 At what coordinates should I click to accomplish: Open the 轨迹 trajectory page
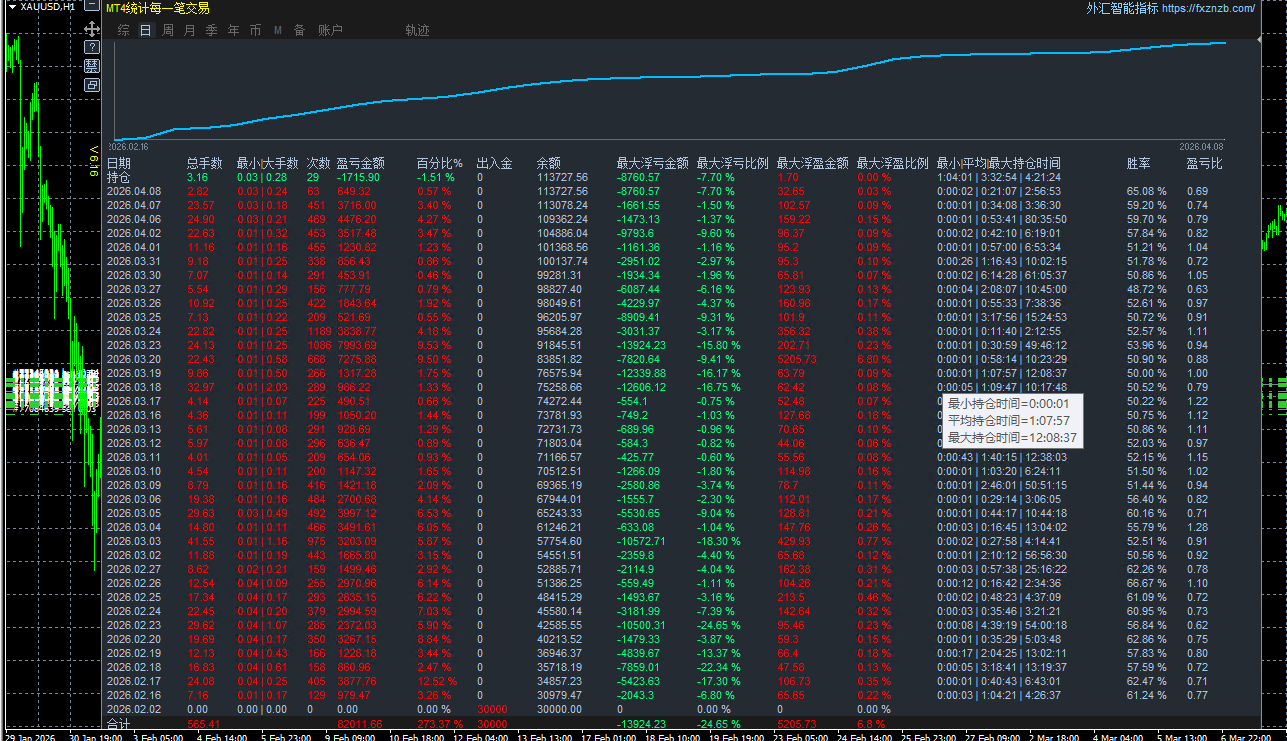(416, 29)
